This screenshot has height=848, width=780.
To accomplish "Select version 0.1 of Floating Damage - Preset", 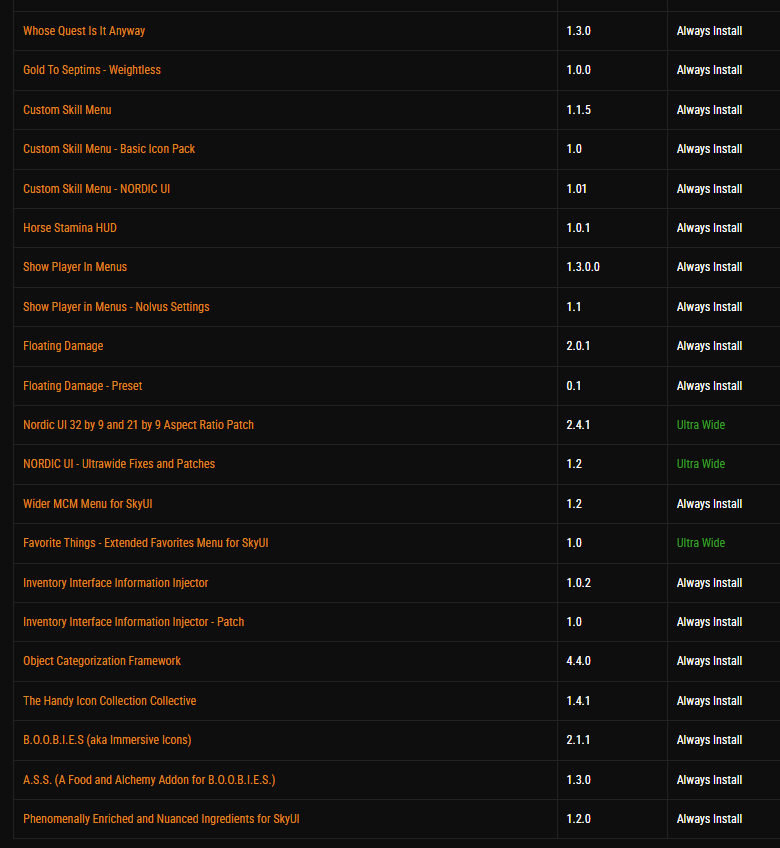I will [x=574, y=386].
